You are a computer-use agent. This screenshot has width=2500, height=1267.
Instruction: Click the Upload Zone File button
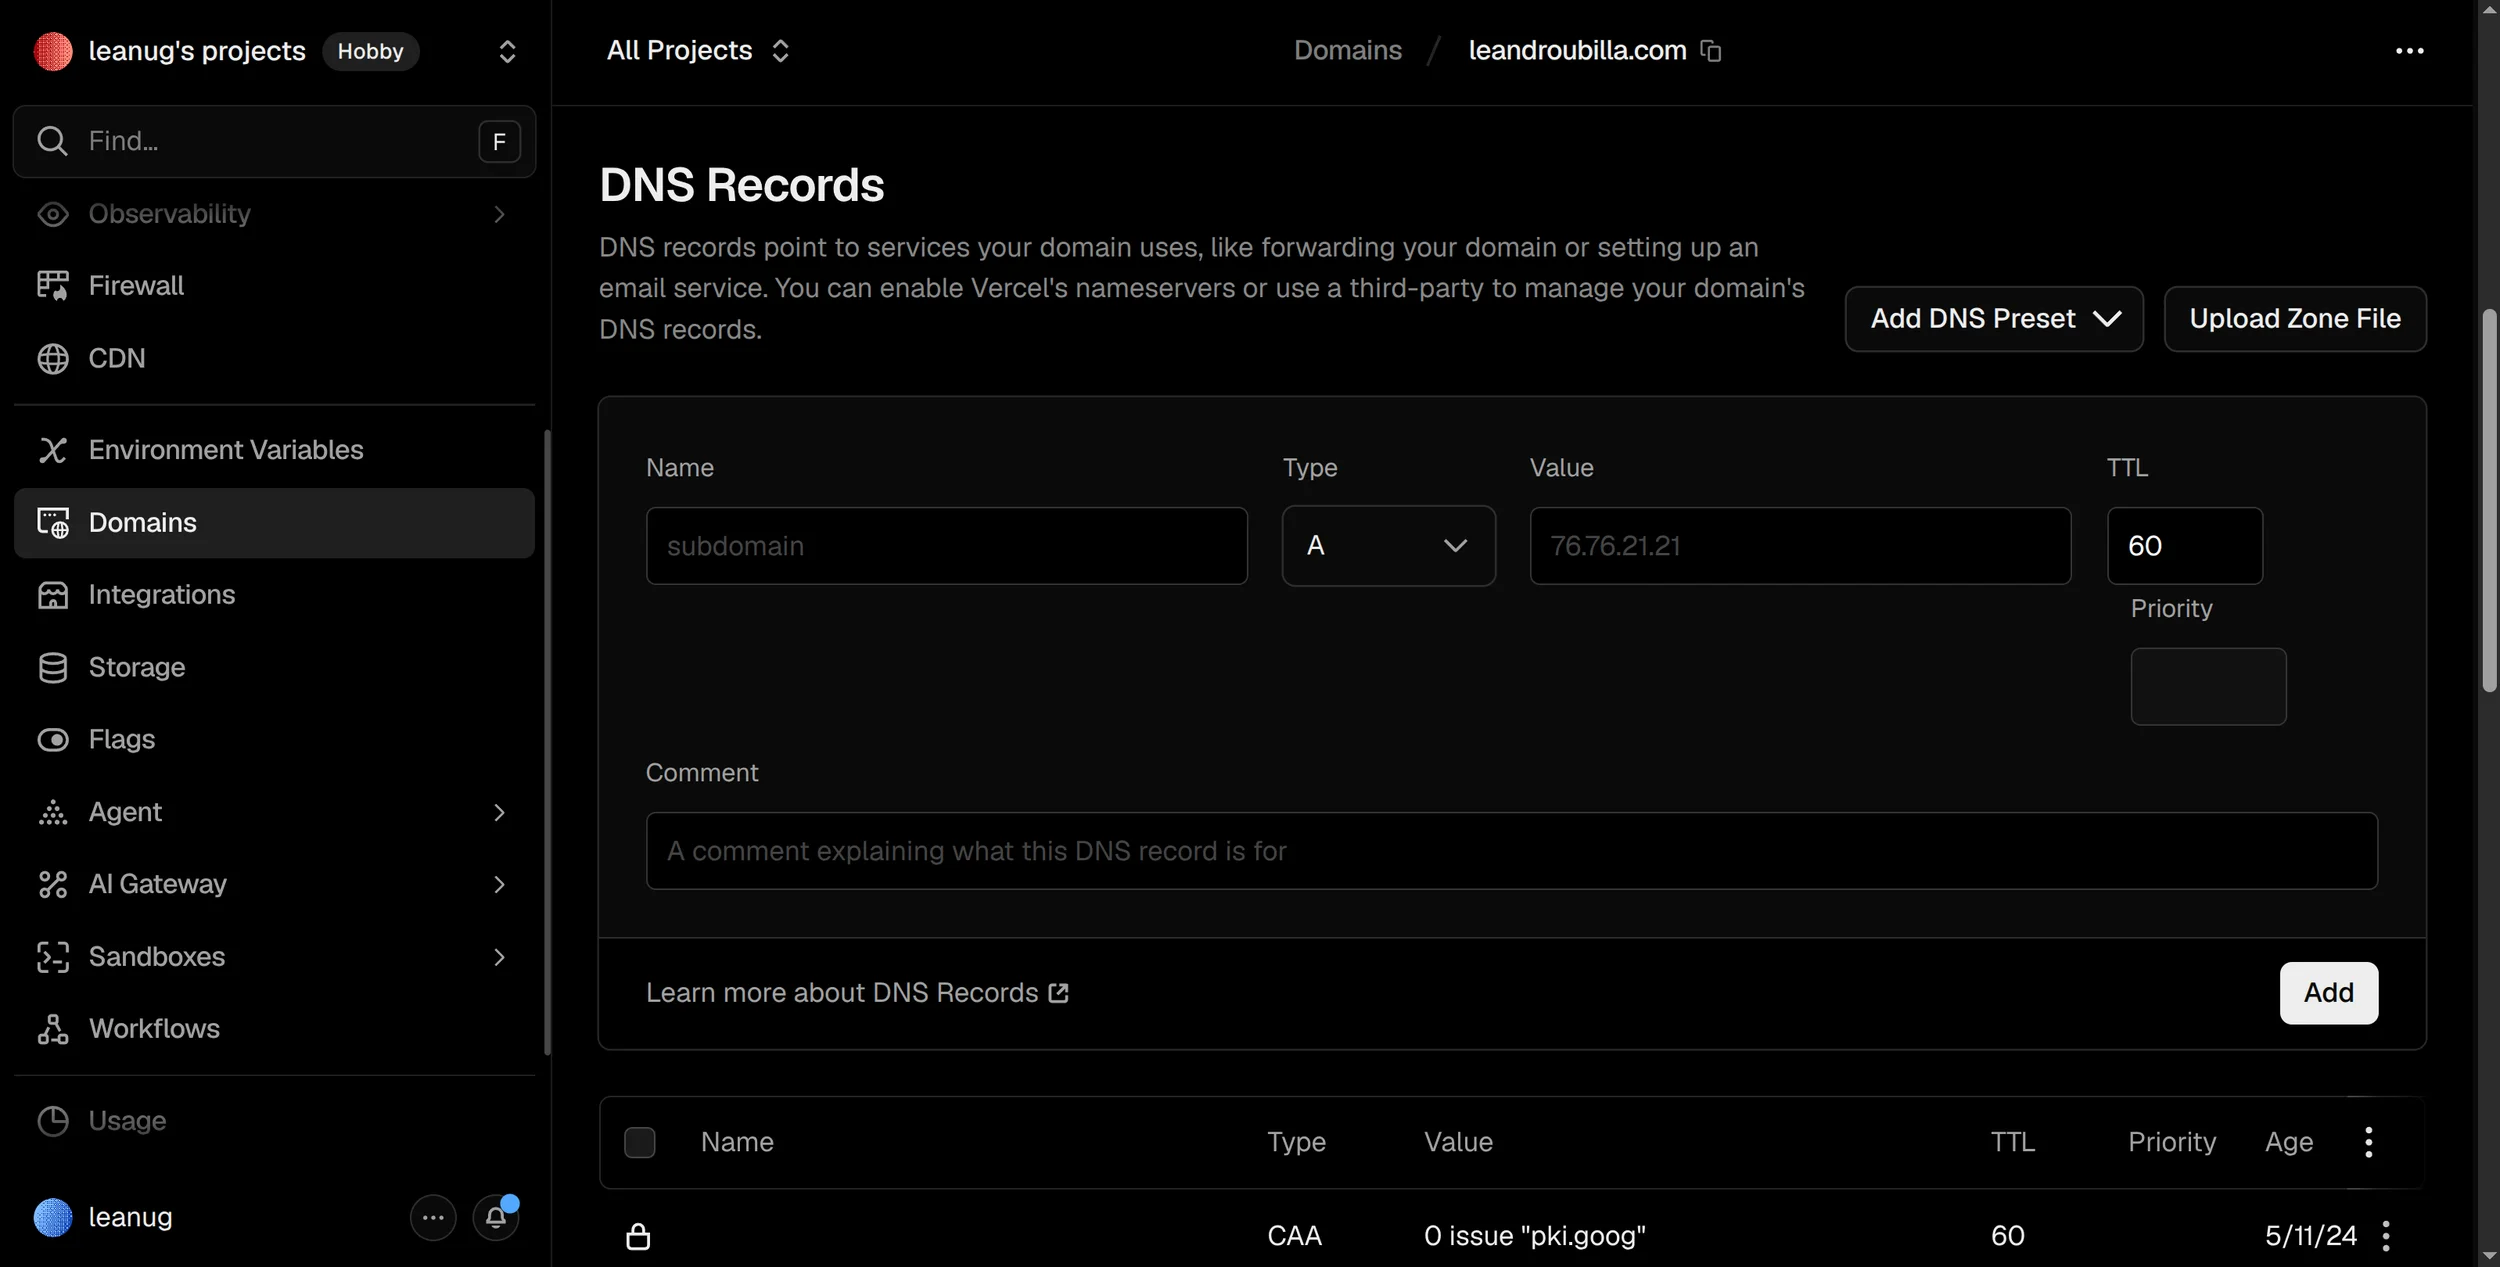[x=2295, y=319]
